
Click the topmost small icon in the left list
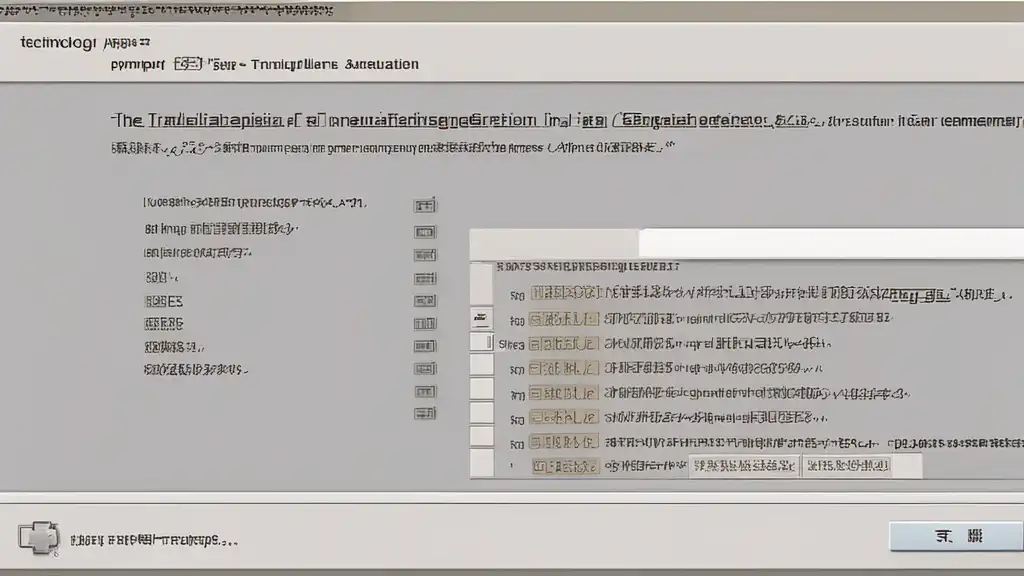pyautogui.click(x=424, y=206)
